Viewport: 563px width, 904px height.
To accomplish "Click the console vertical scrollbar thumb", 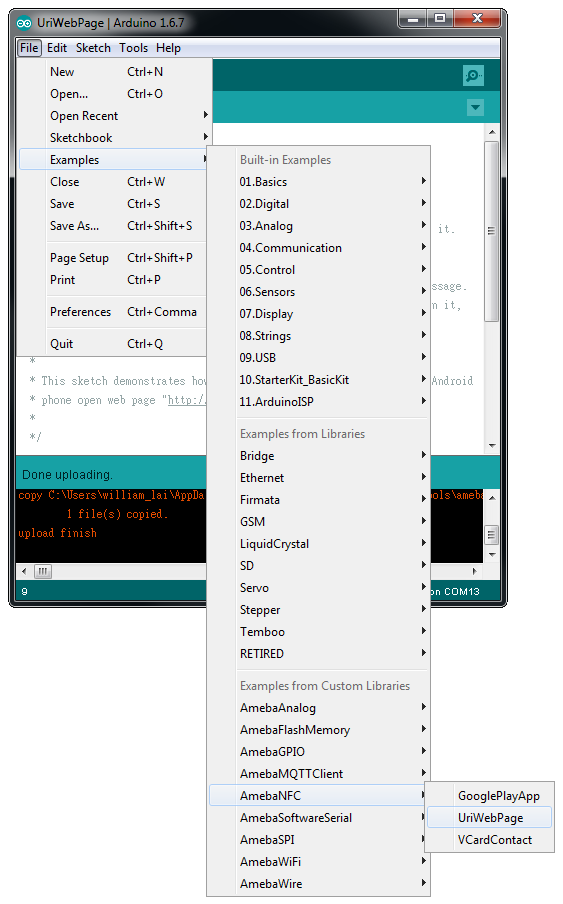I will click(x=491, y=534).
